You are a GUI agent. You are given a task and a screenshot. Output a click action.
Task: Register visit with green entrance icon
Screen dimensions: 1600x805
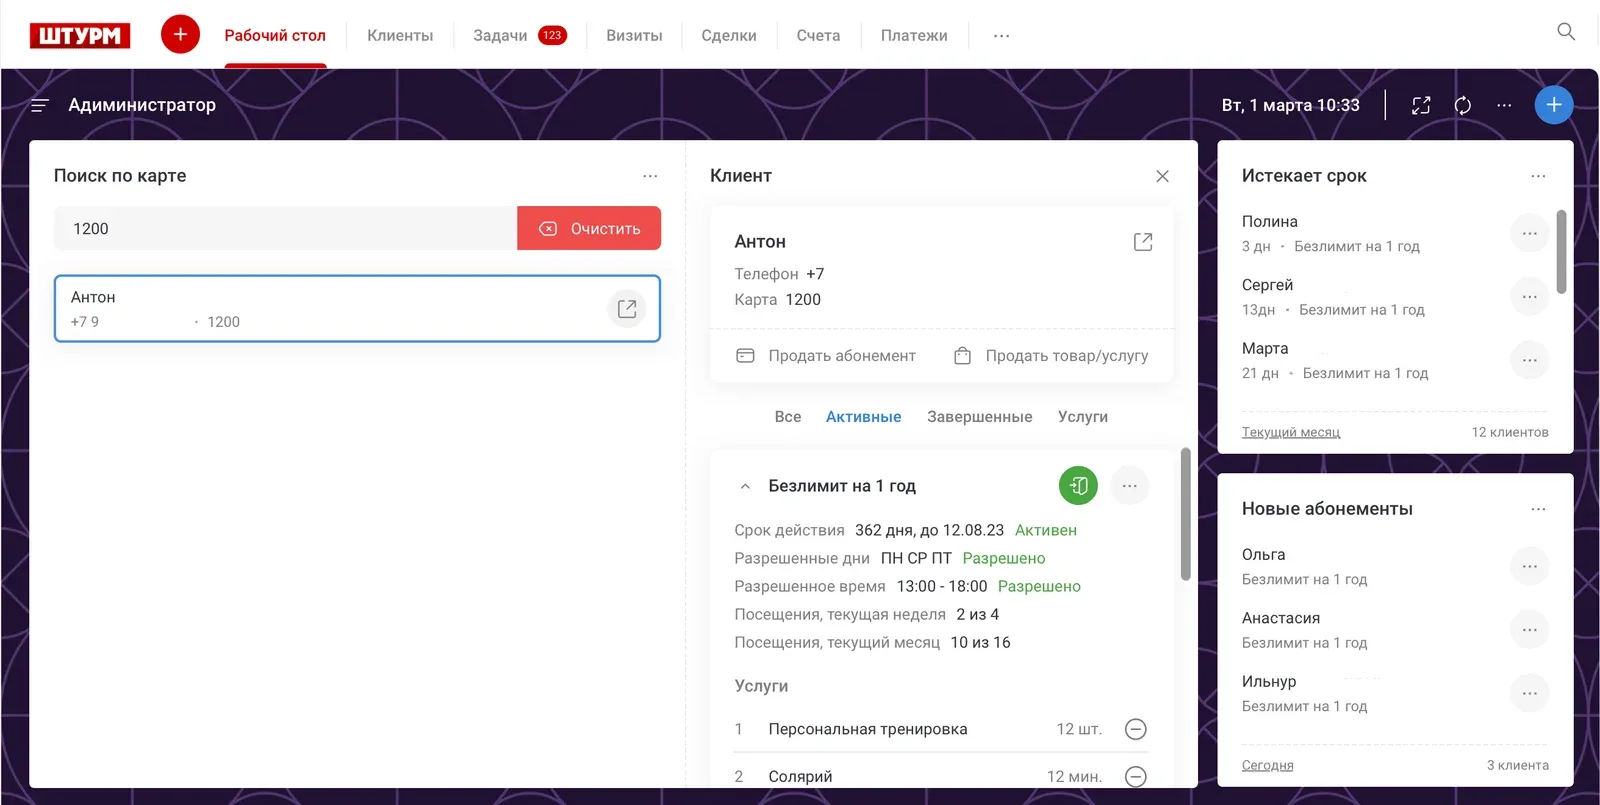tap(1078, 486)
